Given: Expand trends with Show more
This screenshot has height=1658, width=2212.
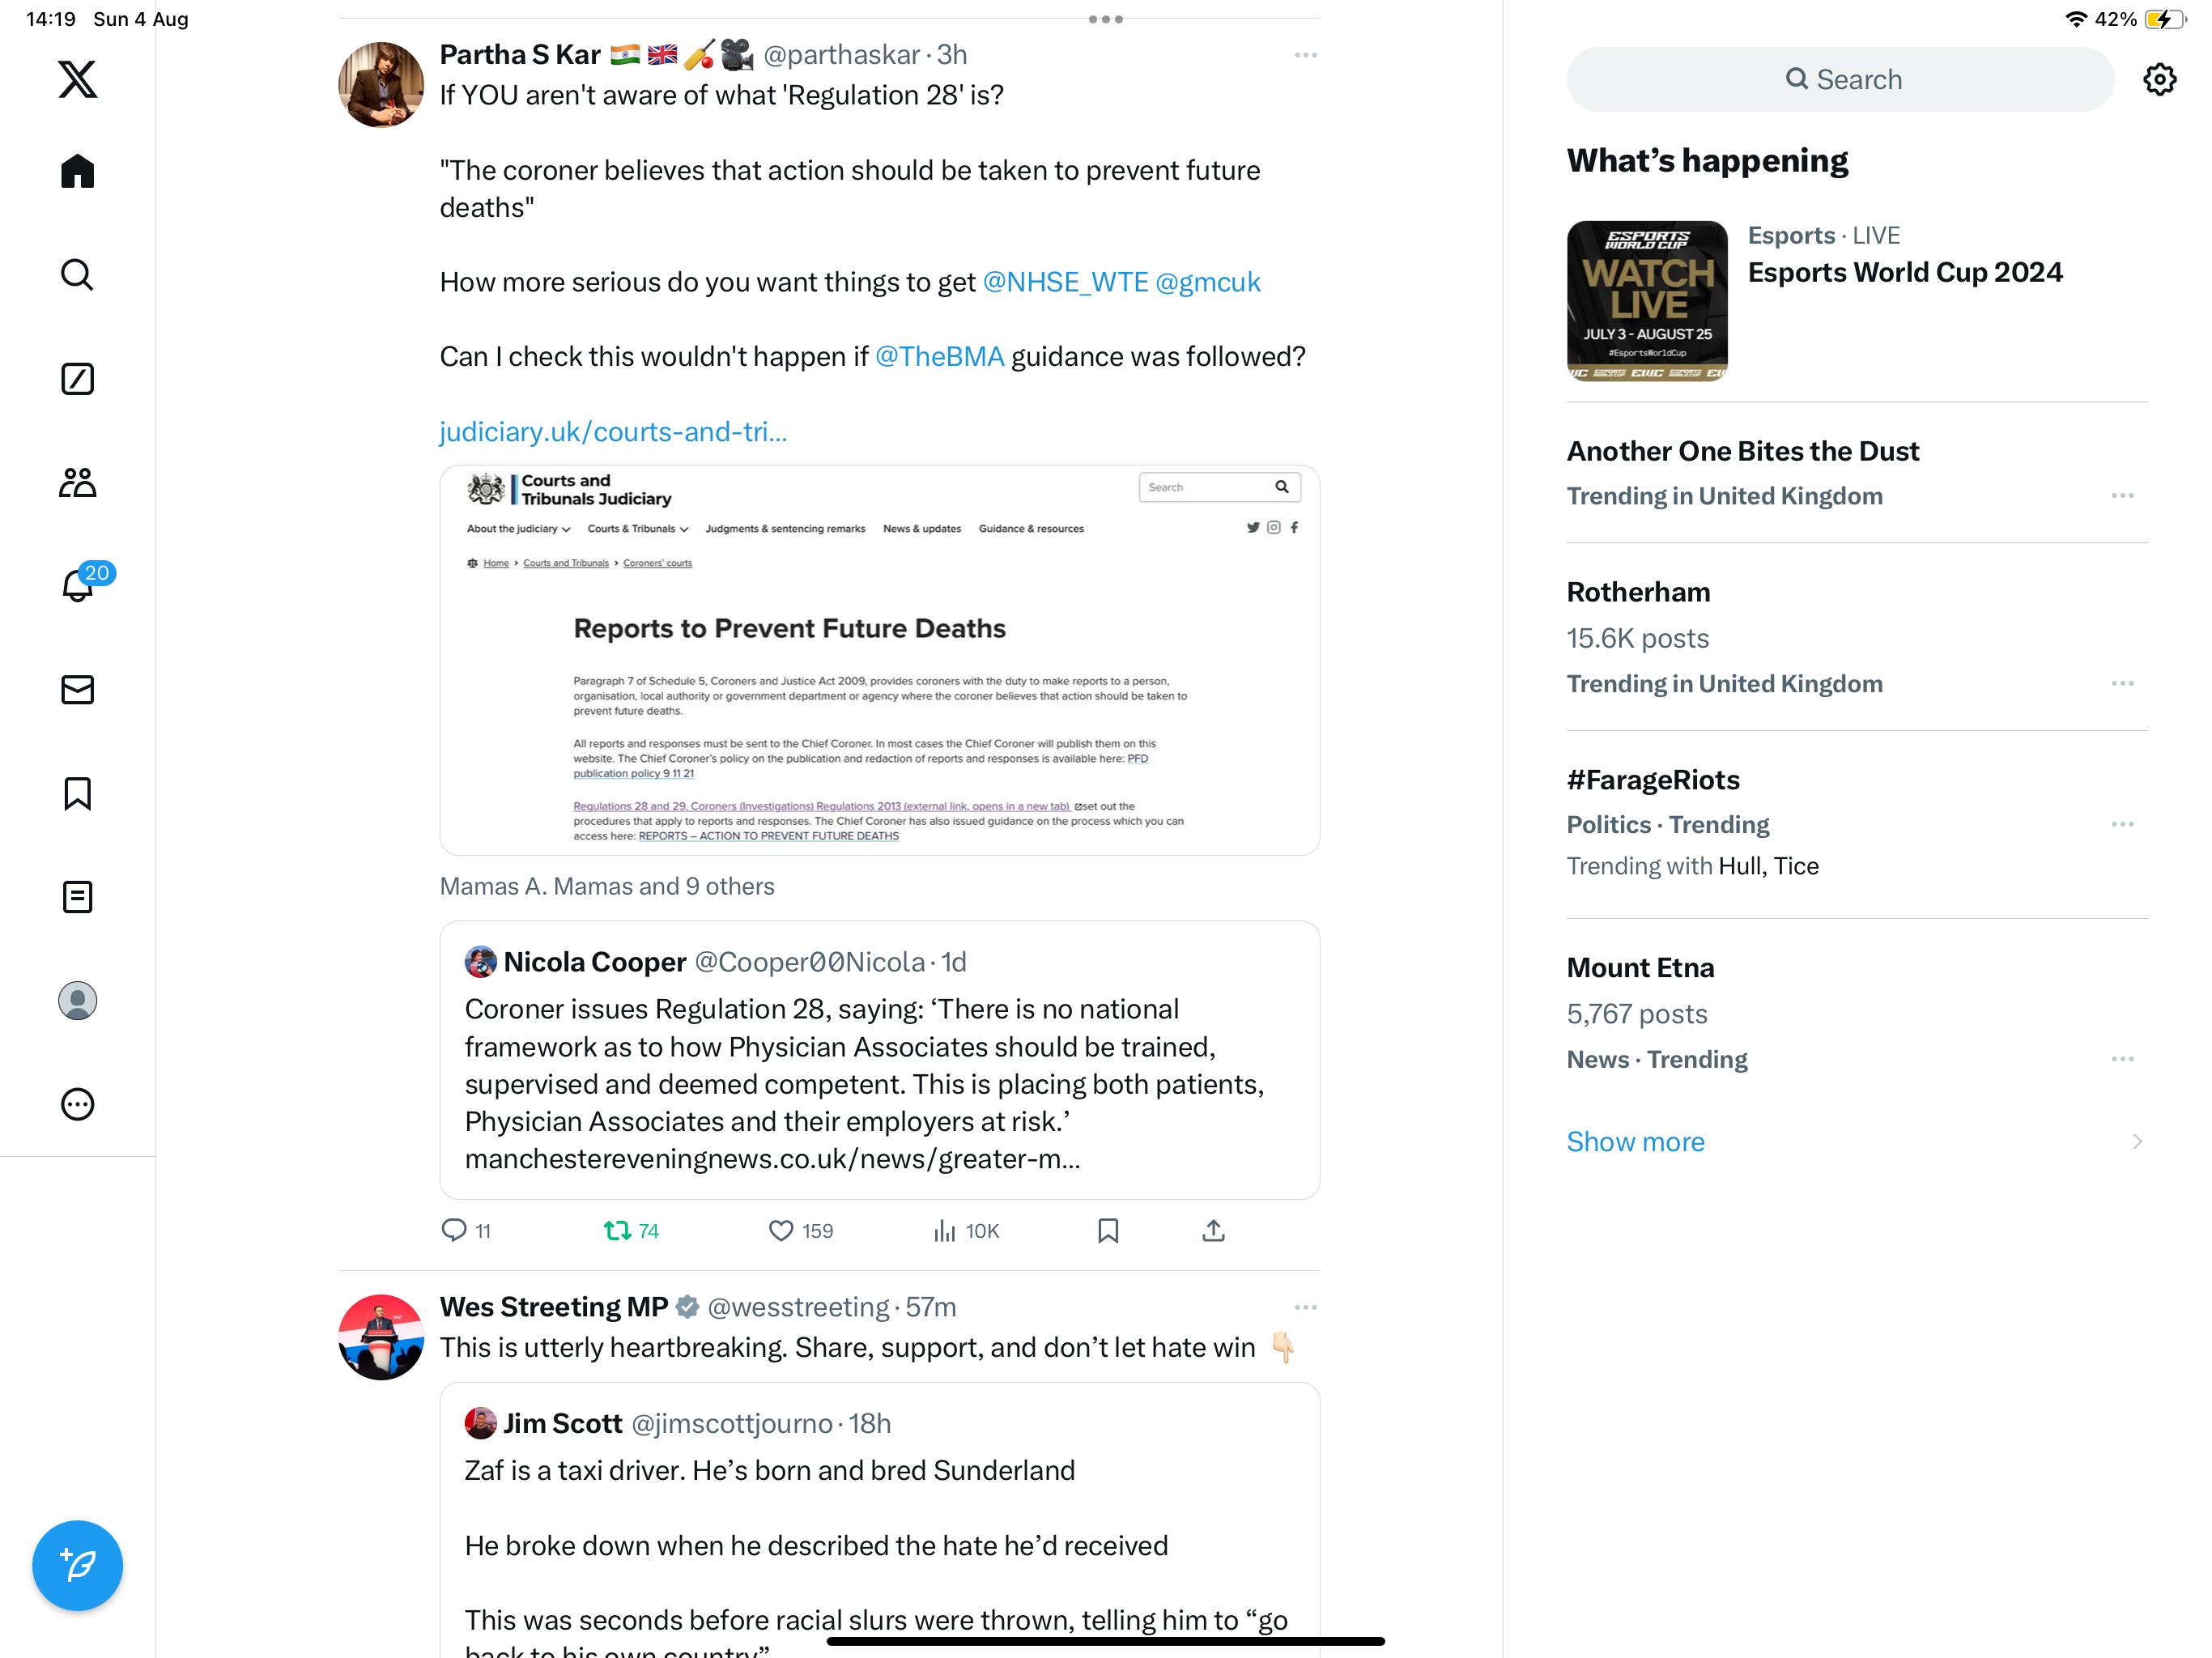Looking at the screenshot, I should coord(1635,1142).
